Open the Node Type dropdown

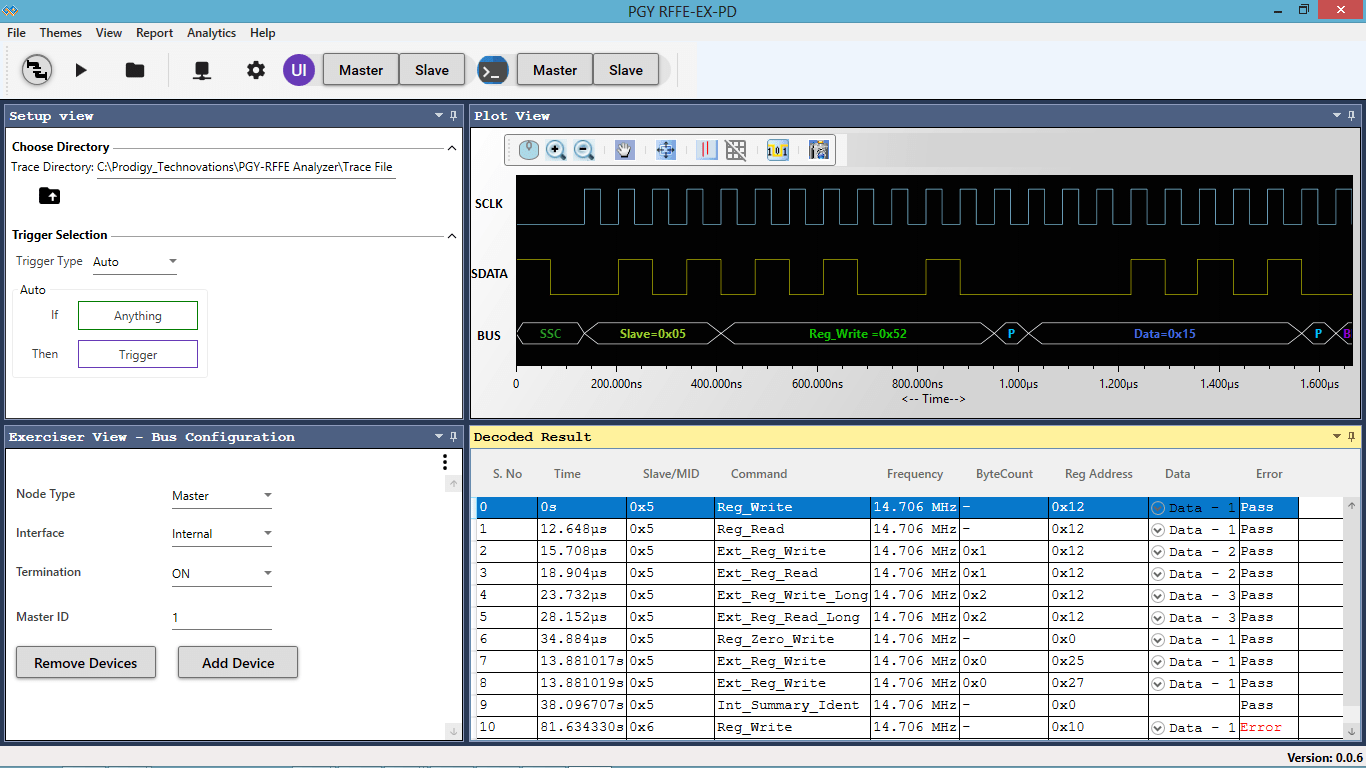pos(221,494)
